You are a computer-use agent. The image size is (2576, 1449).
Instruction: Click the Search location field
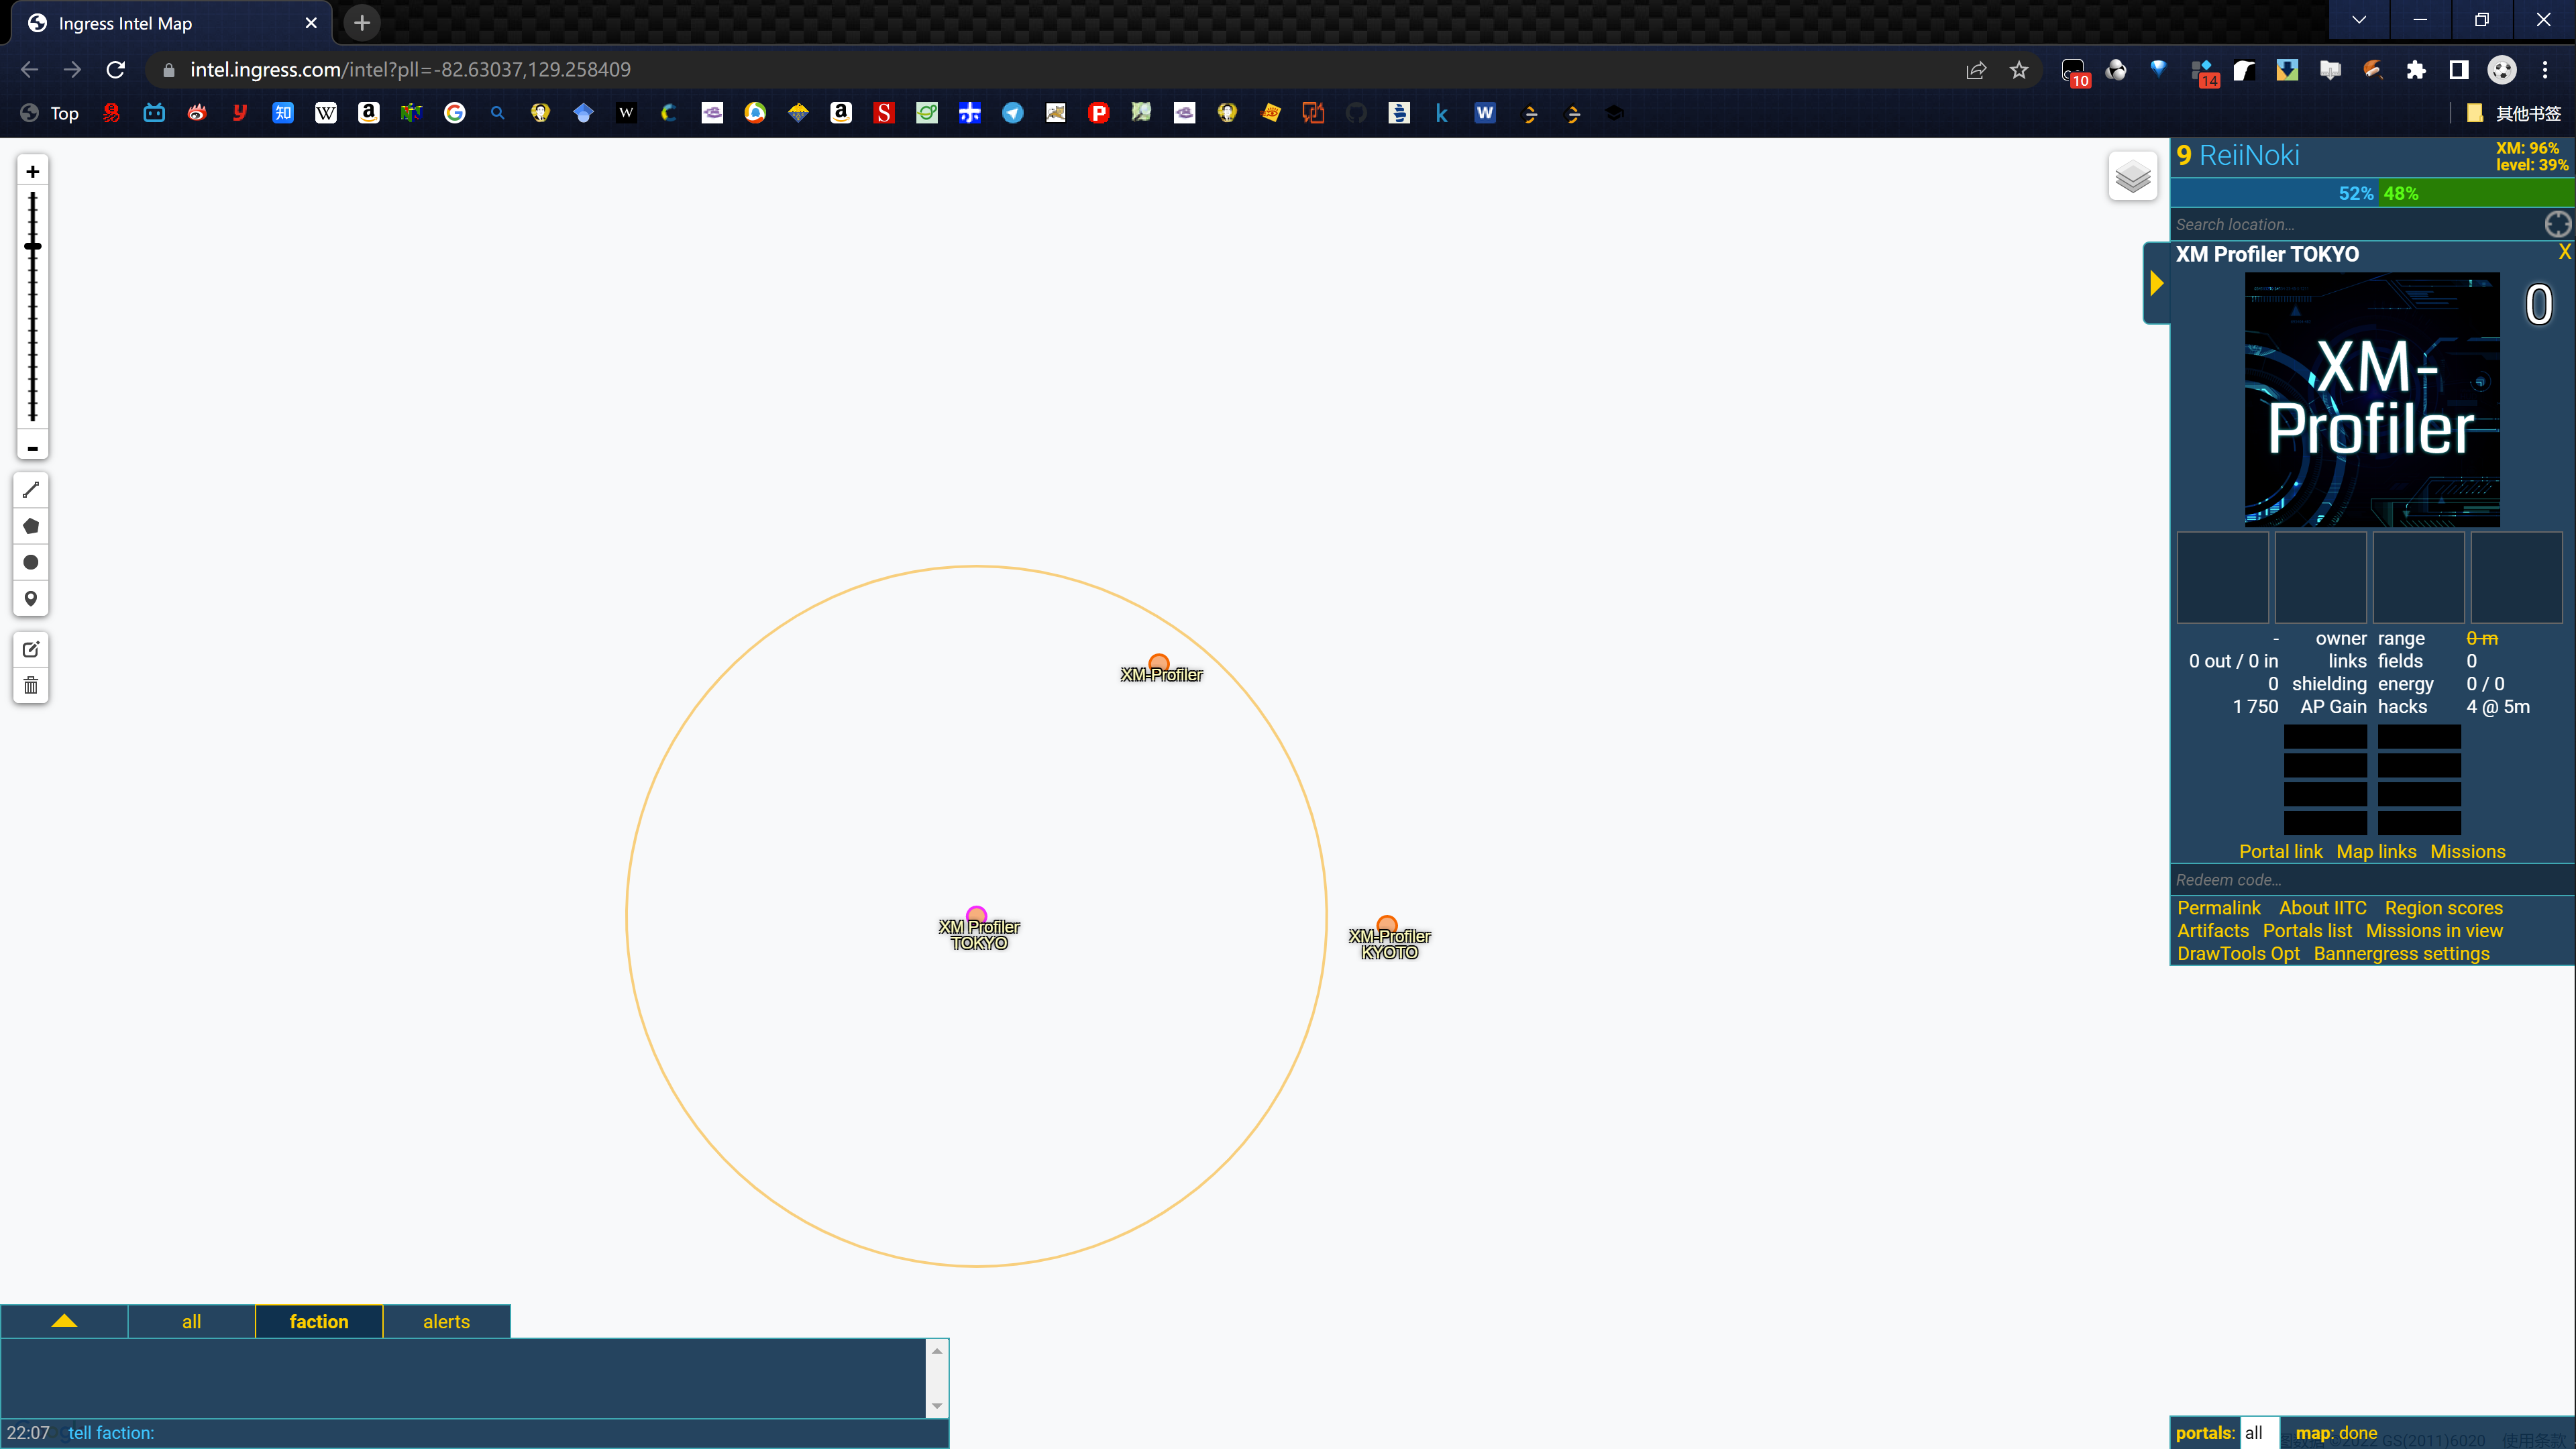point(2358,224)
